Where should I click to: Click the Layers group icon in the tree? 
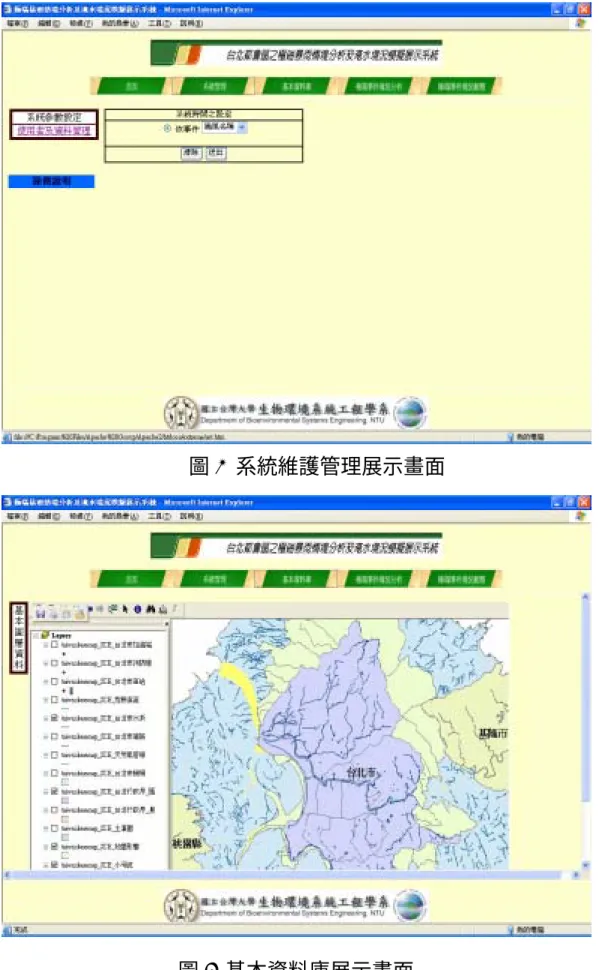coord(45,635)
